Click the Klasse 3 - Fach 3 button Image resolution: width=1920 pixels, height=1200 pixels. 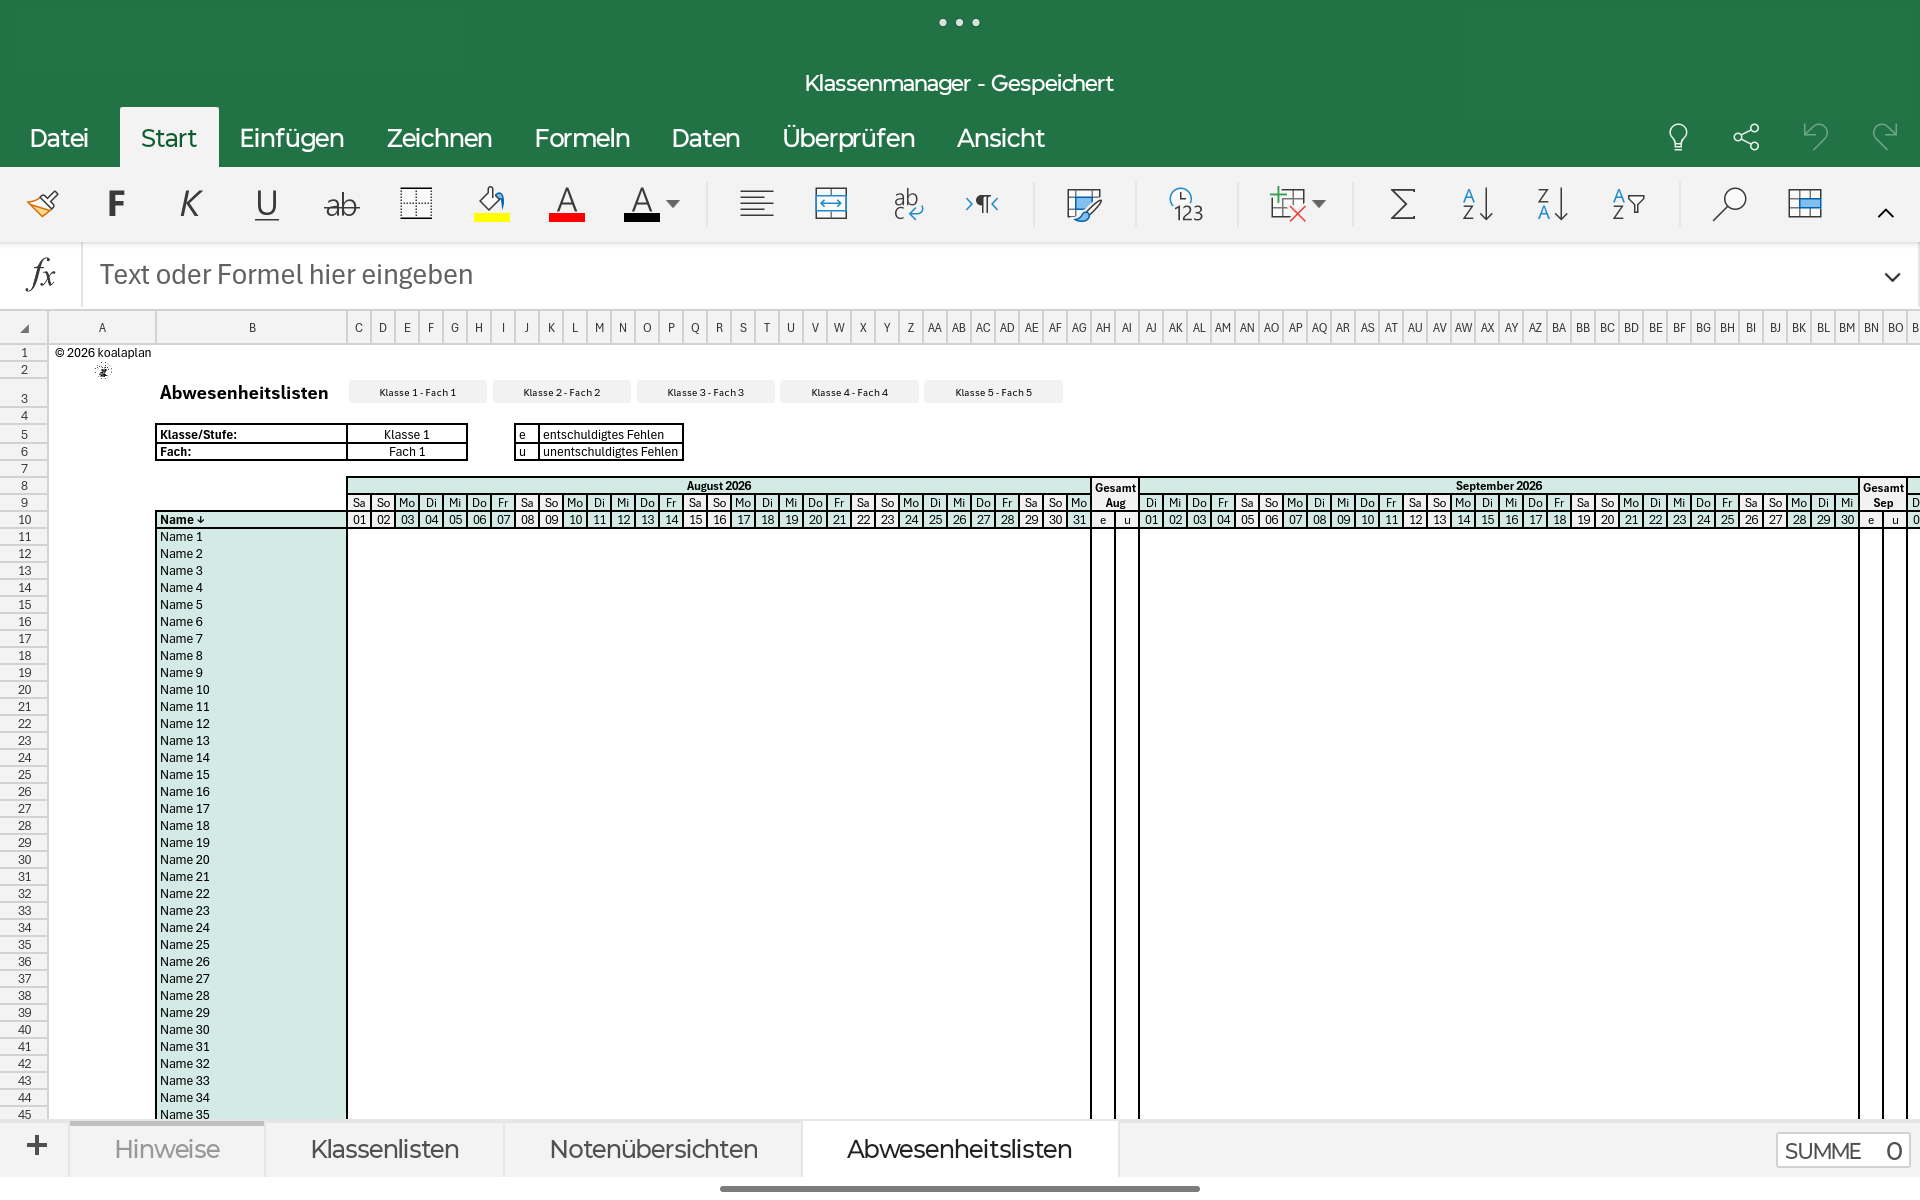[x=705, y=392]
